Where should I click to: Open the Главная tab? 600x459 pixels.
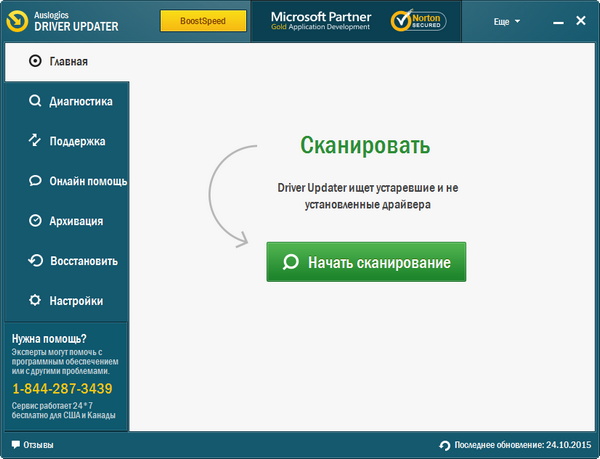[x=68, y=61]
